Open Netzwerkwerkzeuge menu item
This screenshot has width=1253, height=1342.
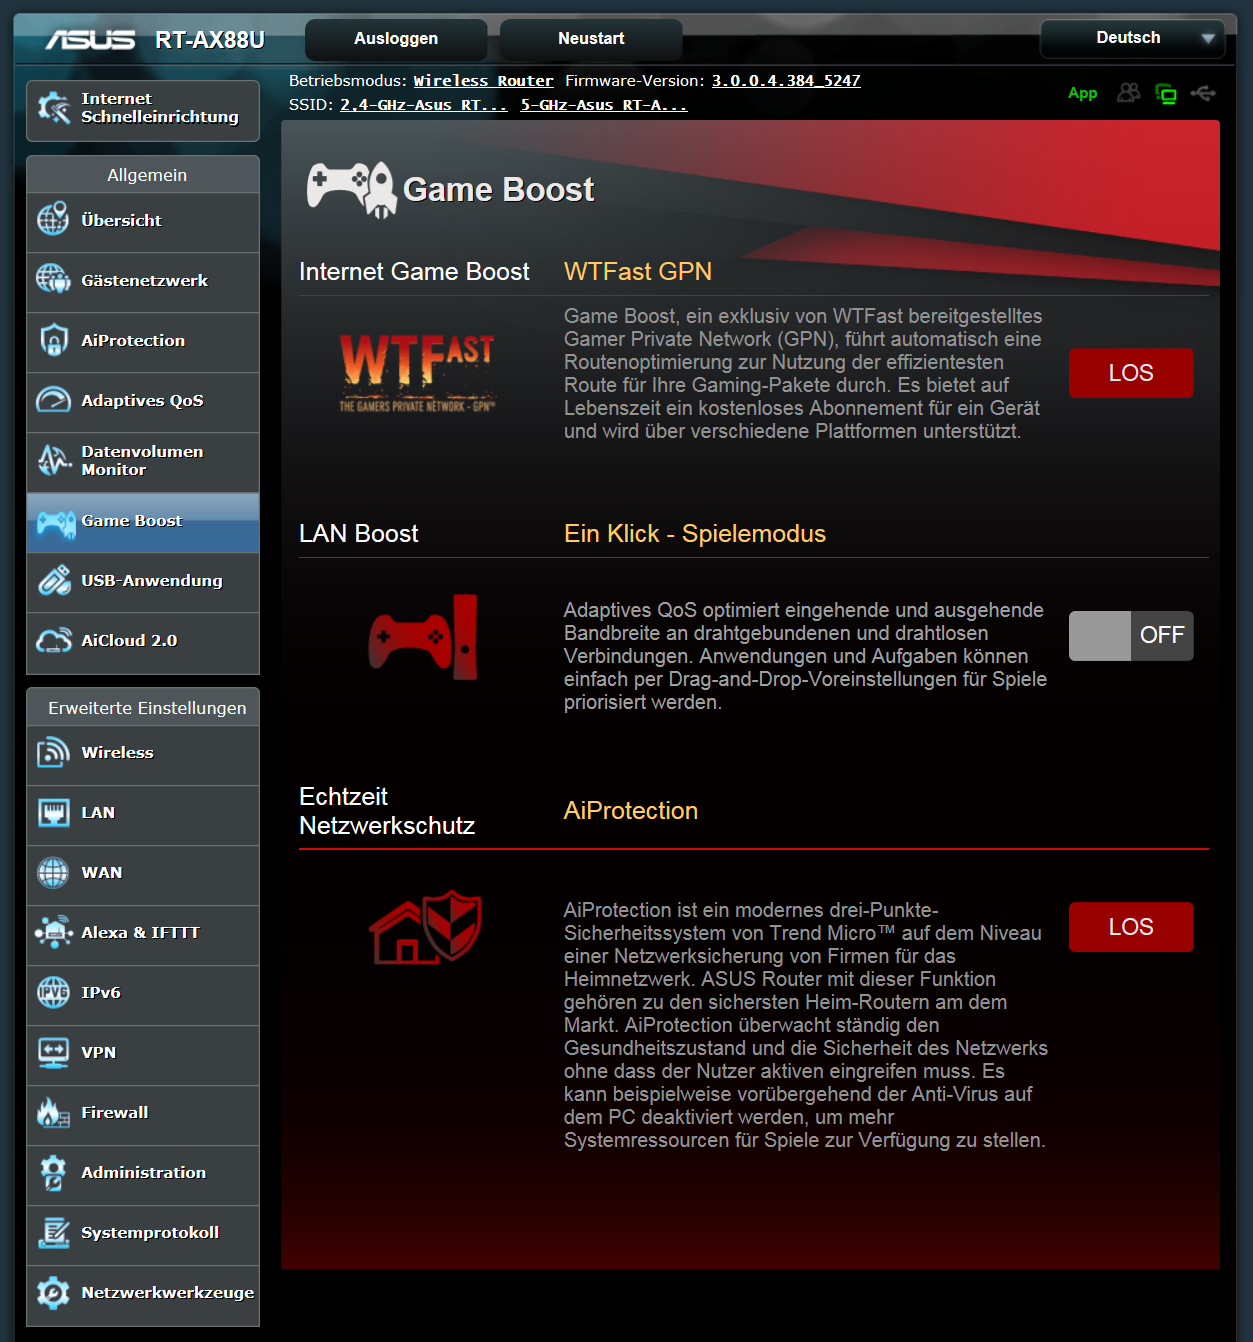pyautogui.click(x=143, y=1296)
